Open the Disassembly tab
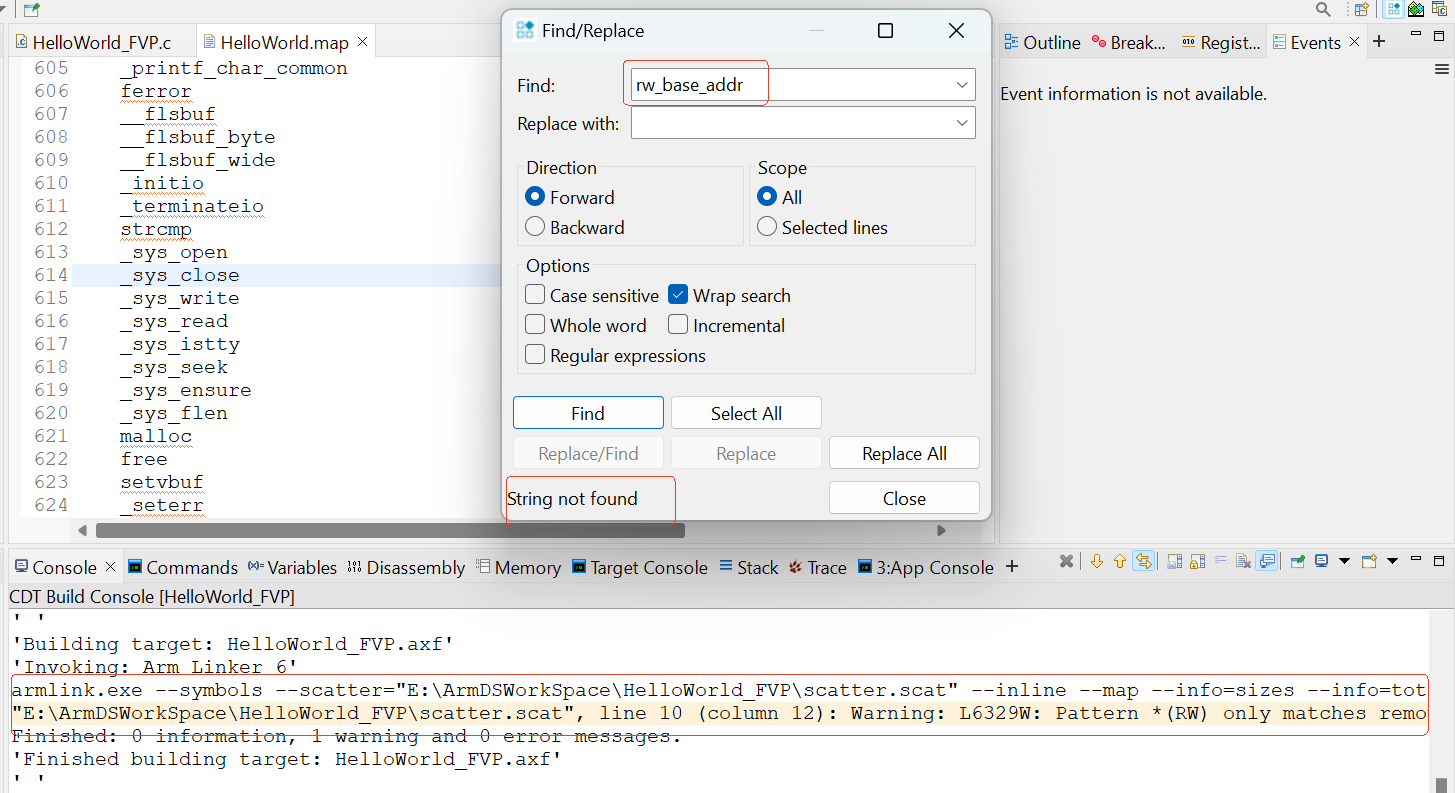The image size is (1455, 793). click(x=406, y=568)
